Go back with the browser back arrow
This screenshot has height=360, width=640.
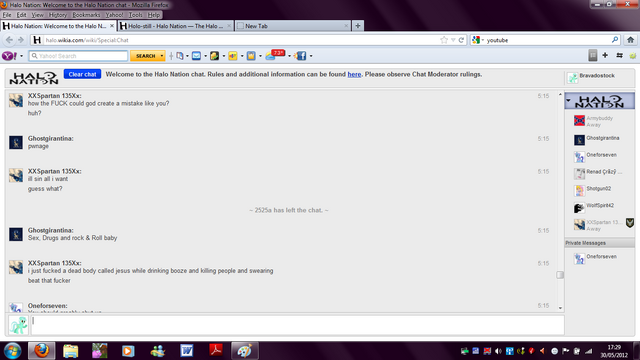tap(9, 40)
